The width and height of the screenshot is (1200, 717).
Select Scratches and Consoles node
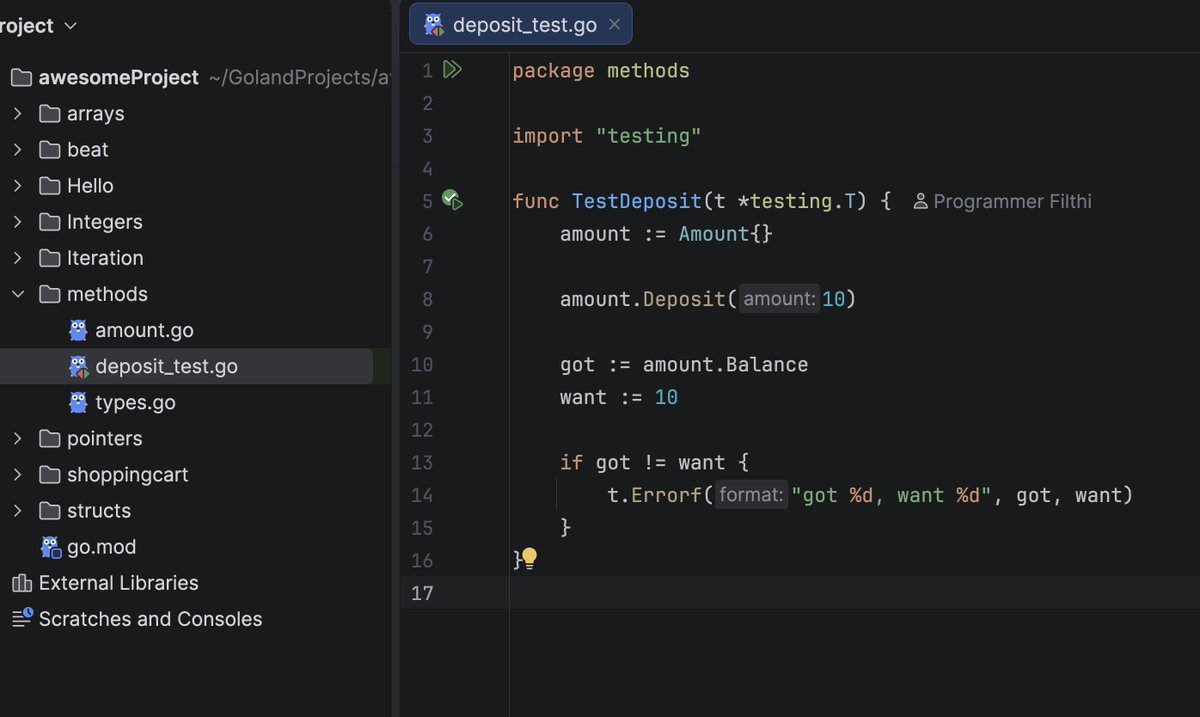(150, 619)
